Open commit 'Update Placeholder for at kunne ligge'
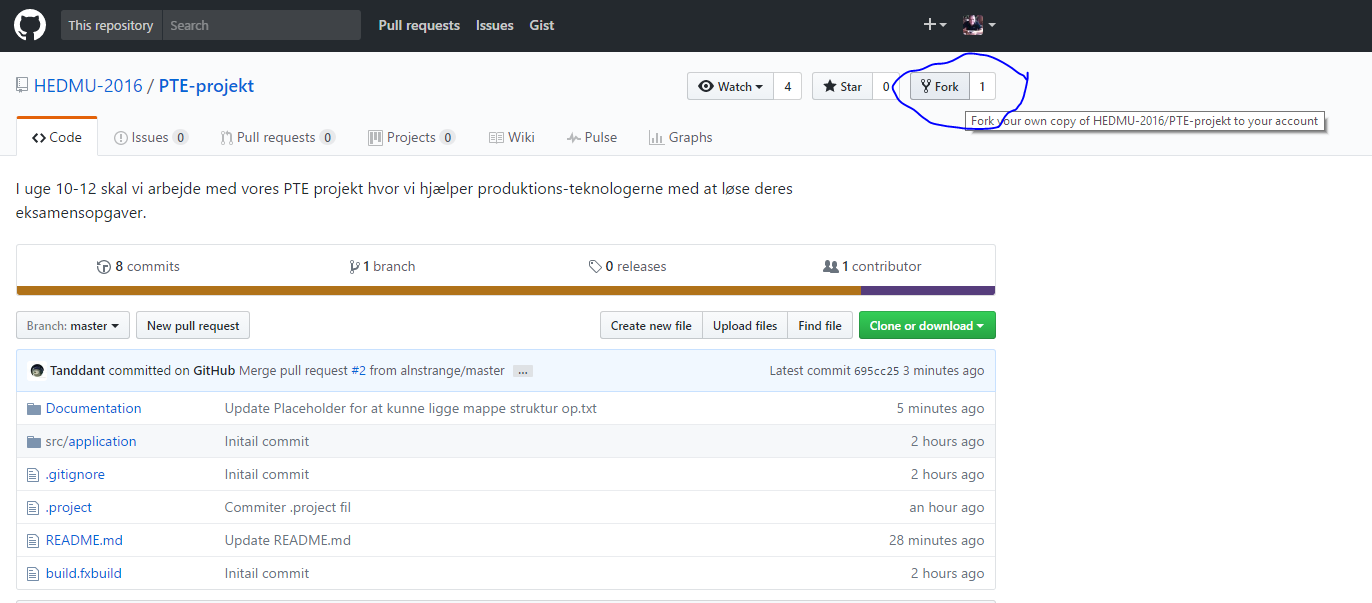Image resolution: width=1372 pixels, height=603 pixels. [x=411, y=408]
